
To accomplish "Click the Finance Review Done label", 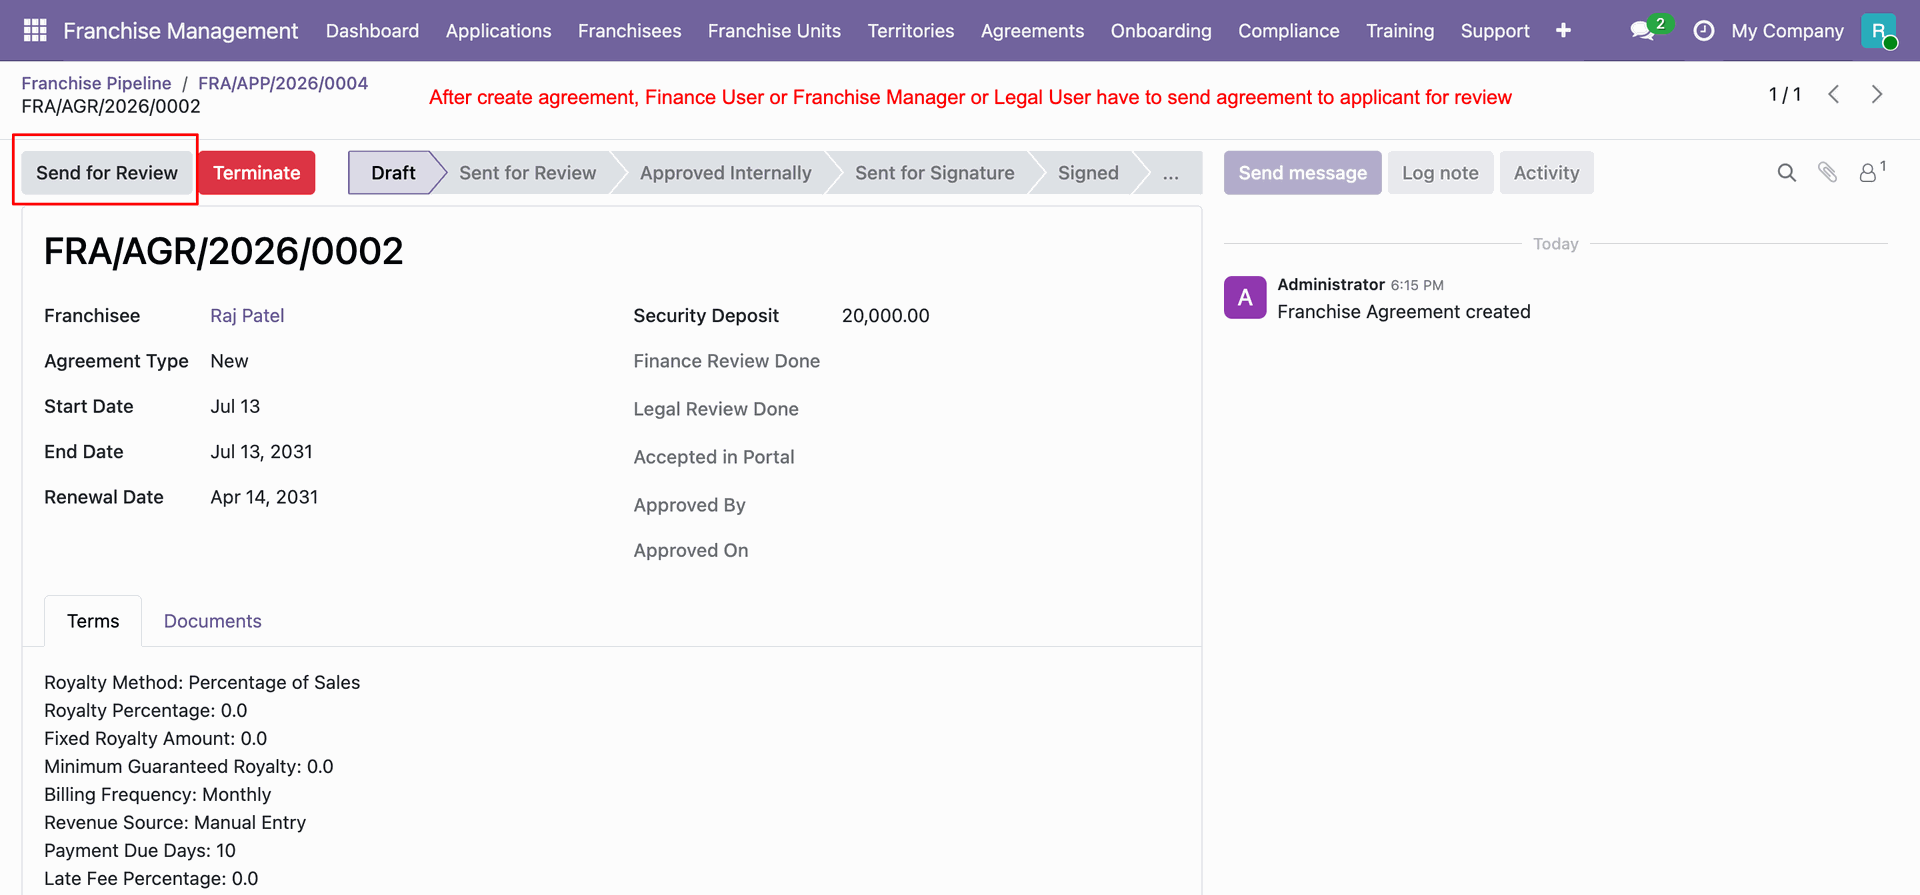I will [x=726, y=361].
